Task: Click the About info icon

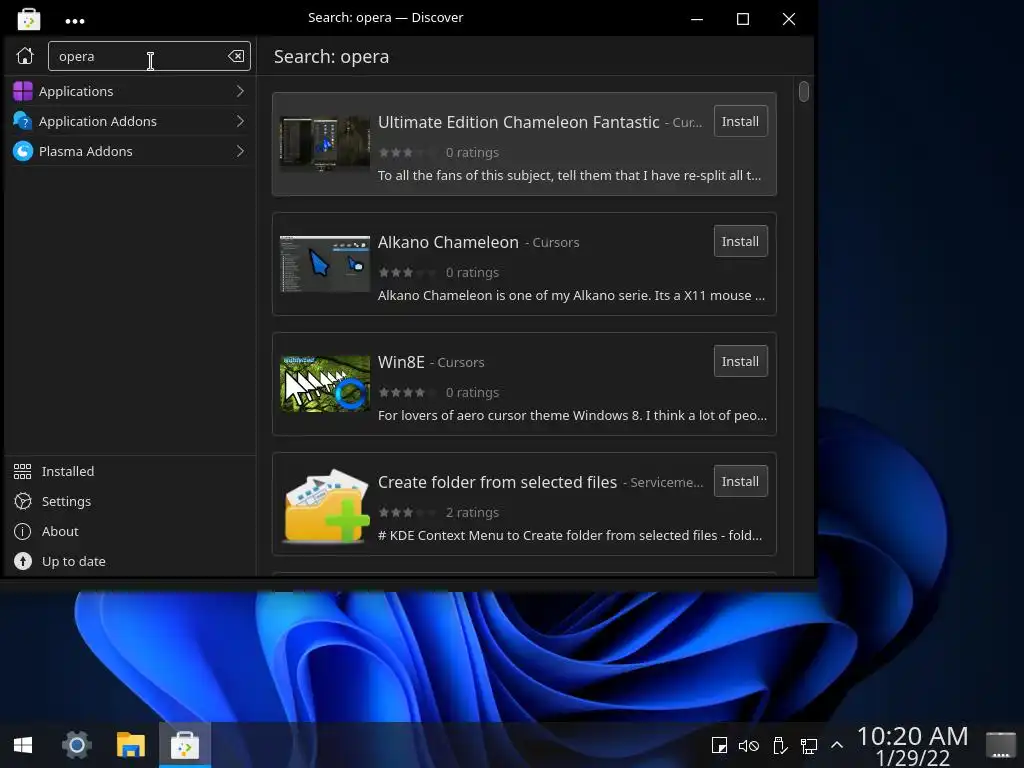Action: click(23, 532)
